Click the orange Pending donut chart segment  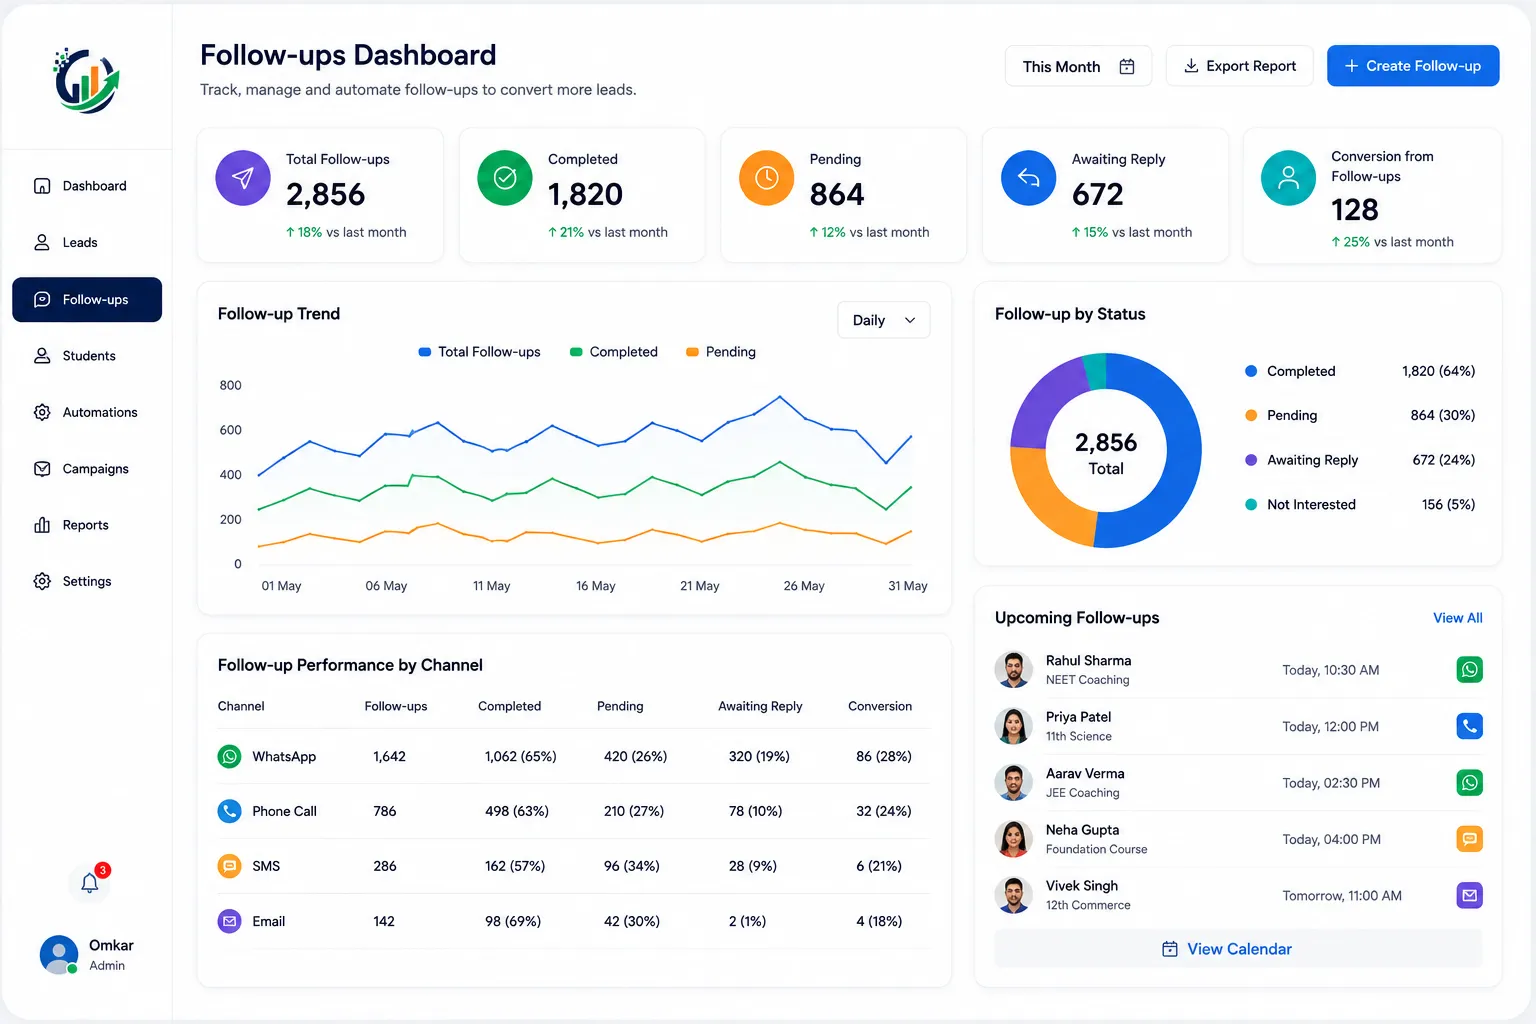coord(1047,492)
